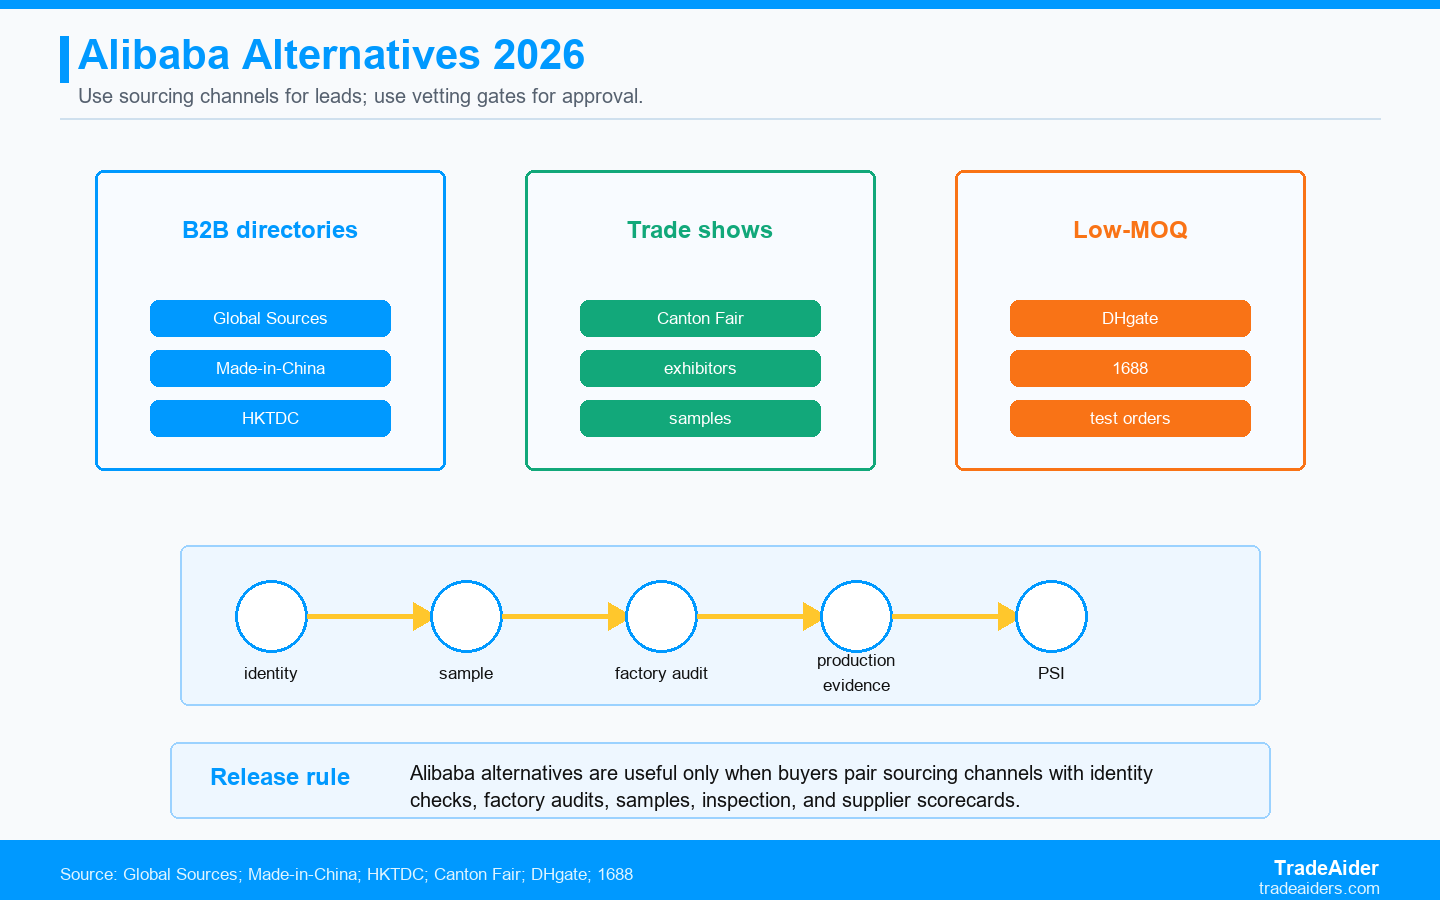Click the Source citation line

346,874
